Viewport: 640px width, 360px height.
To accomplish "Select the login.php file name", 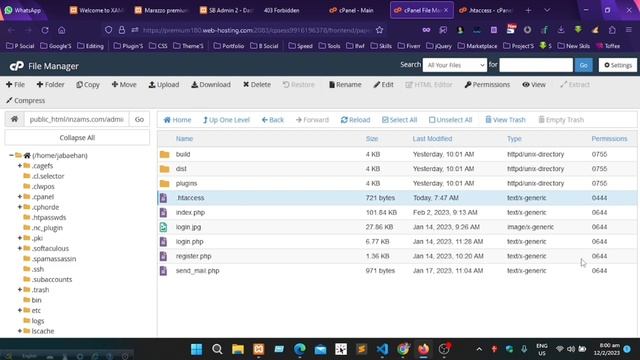I will click(x=189, y=242).
